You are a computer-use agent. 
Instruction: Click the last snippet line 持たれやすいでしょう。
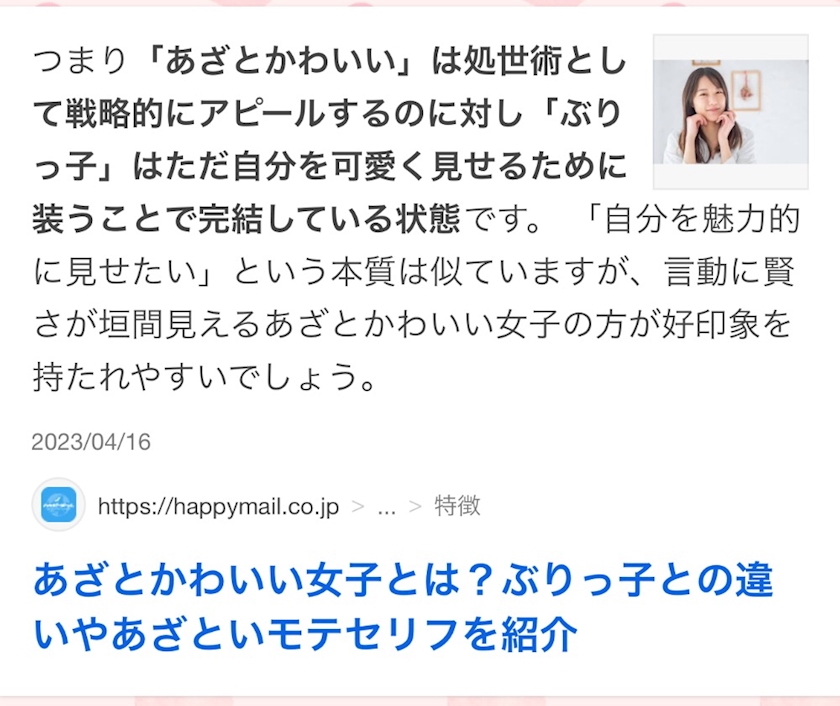tap(206, 376)
